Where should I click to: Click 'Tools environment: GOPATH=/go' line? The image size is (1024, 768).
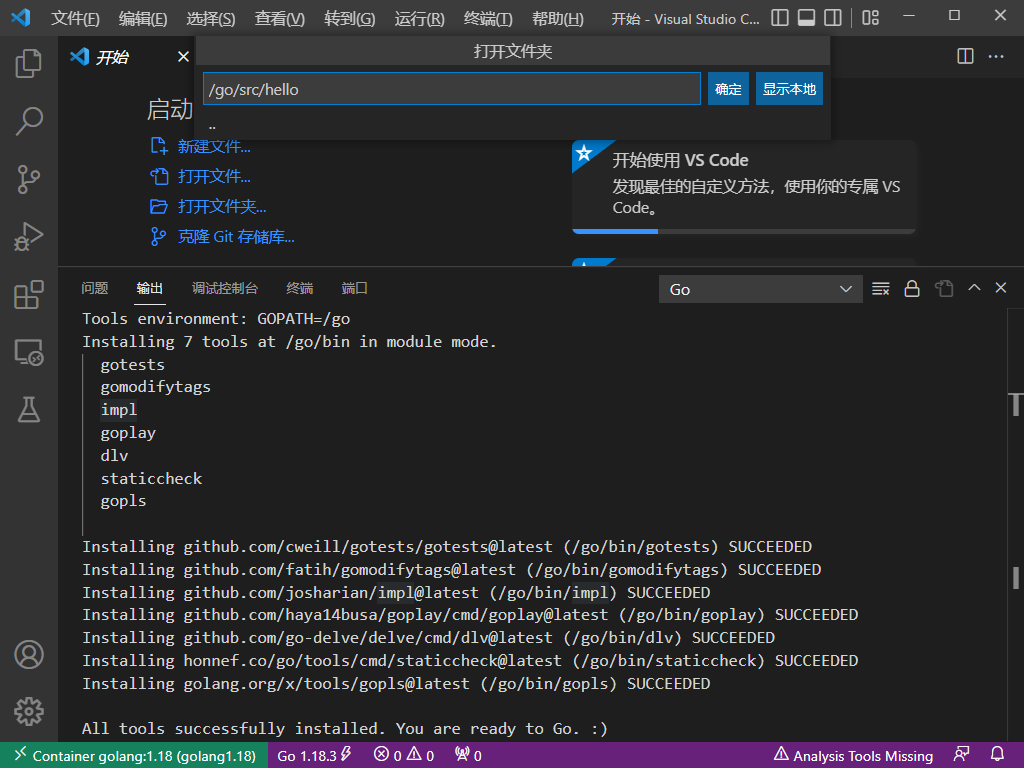216,319
